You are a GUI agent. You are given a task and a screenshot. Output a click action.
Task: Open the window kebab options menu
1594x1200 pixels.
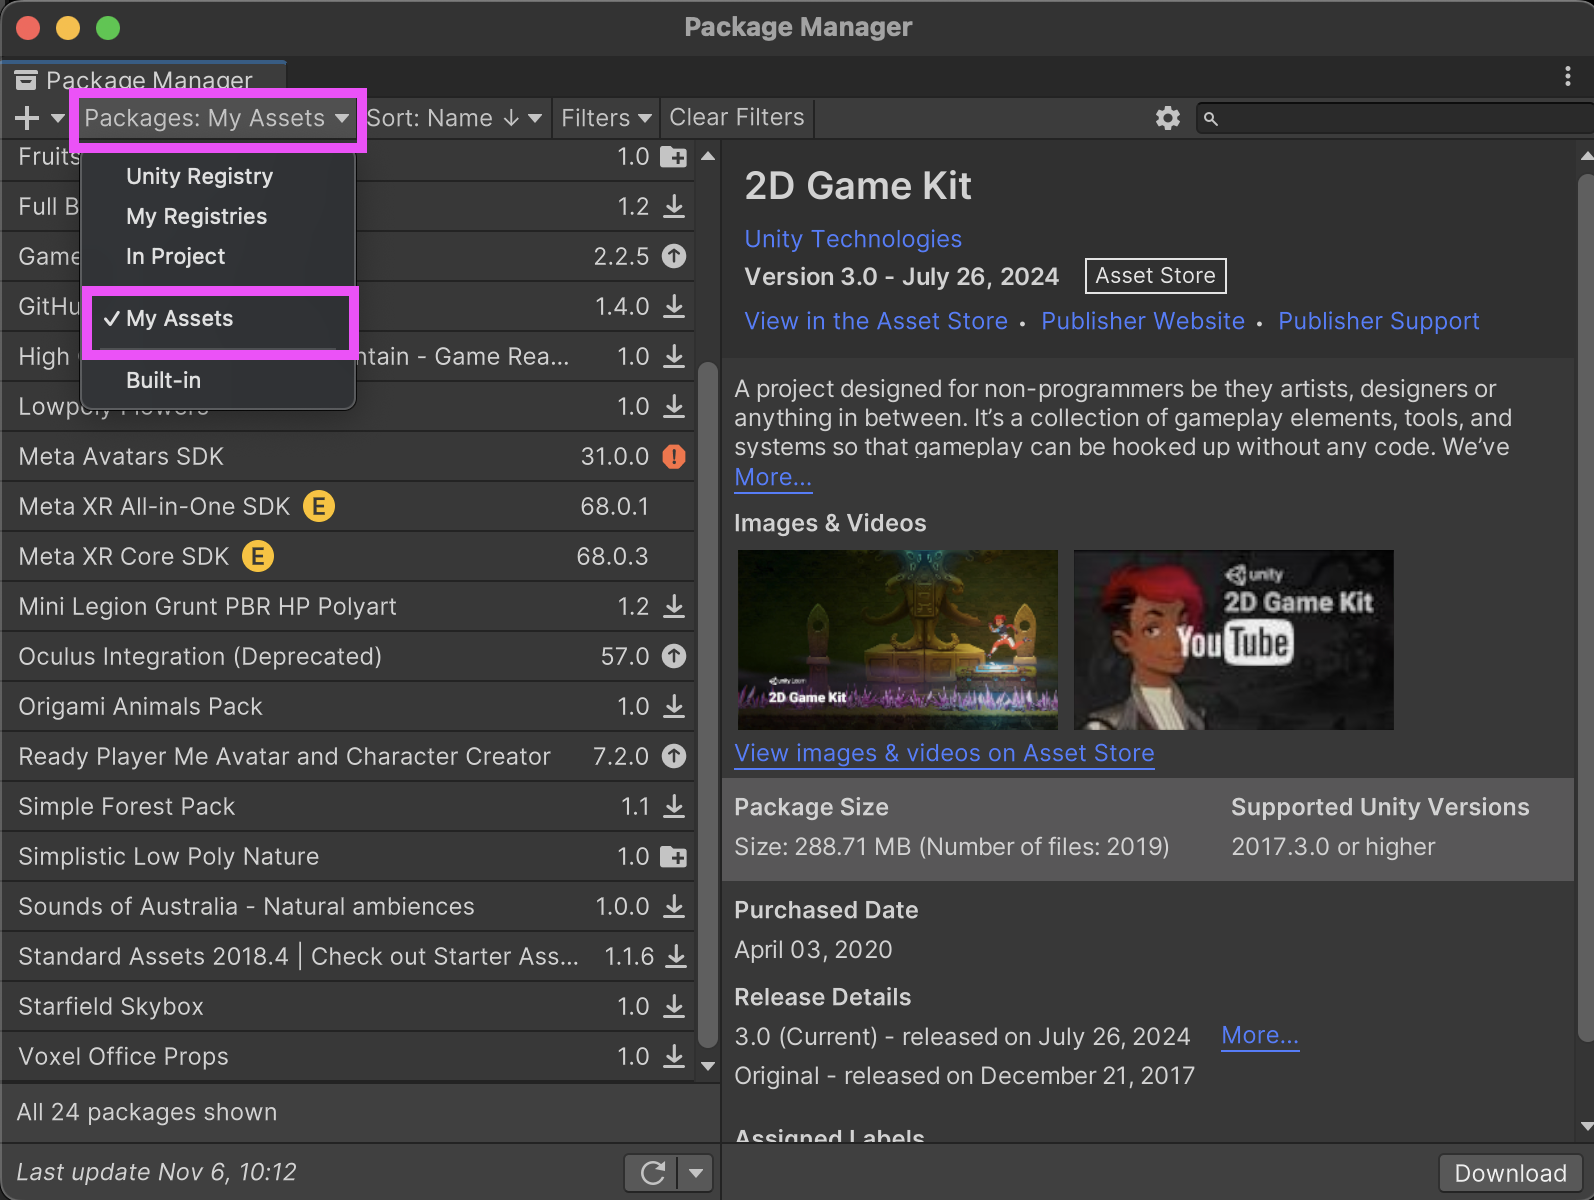(x=1567, y=77)
